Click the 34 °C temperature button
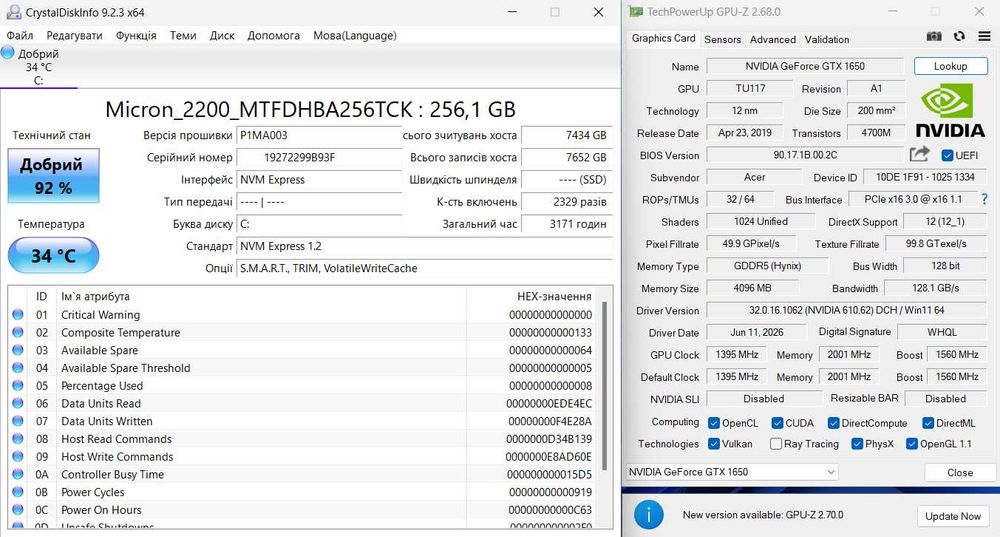 coord(54,255)
